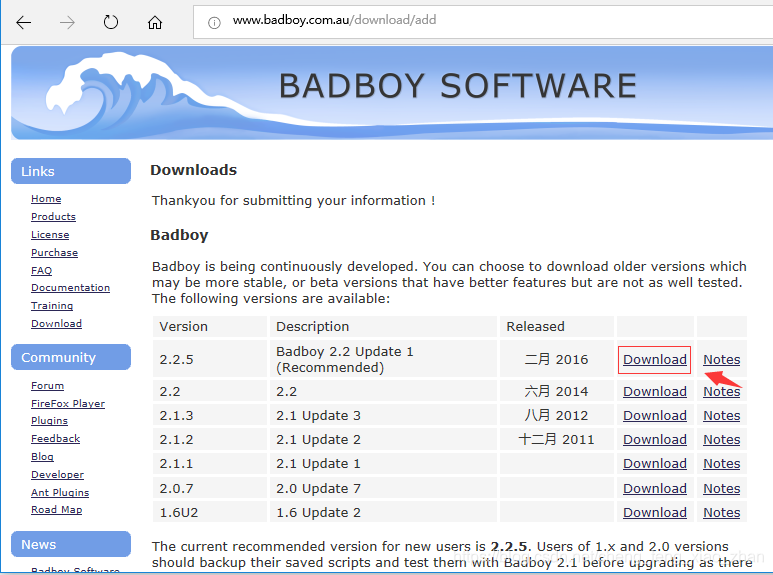The image size is (773, 575).
Task: Select 'Badboy 2.2 Update 1 (Recommended)' description
Action: tap(382, 359)
